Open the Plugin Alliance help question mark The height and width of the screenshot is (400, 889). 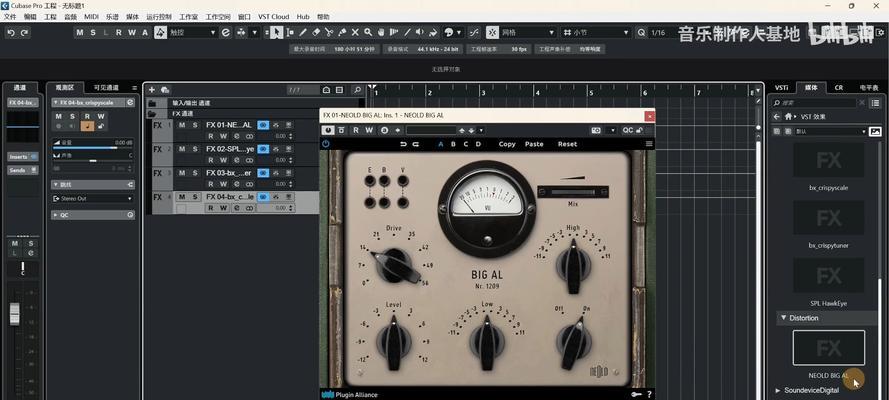pyautogui.click(x=649, y=394)
